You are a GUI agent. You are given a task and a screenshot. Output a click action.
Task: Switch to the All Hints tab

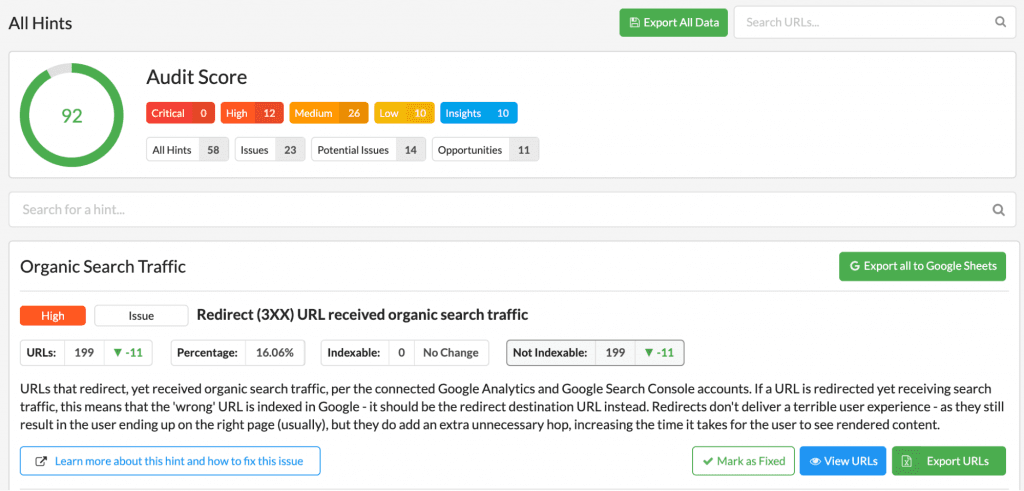point(187,150)
